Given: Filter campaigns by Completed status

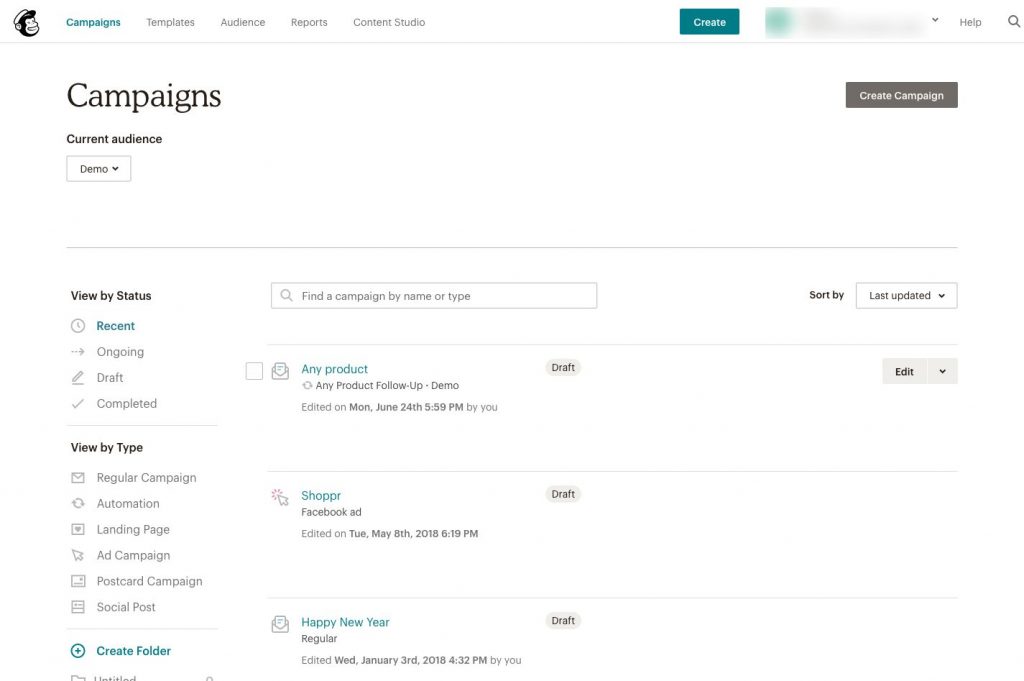Looking at the screenshot, I should pyautogui.click(x=127, y=404).
